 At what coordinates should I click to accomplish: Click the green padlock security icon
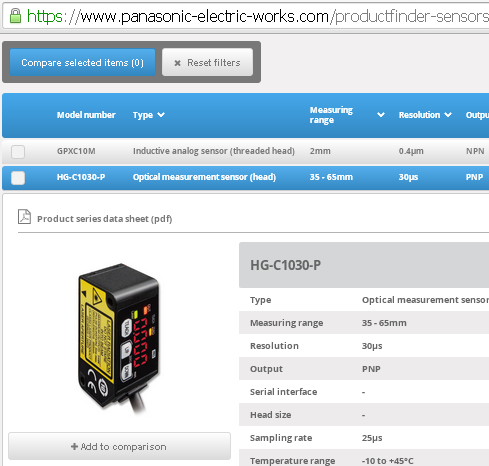point(15,15)
